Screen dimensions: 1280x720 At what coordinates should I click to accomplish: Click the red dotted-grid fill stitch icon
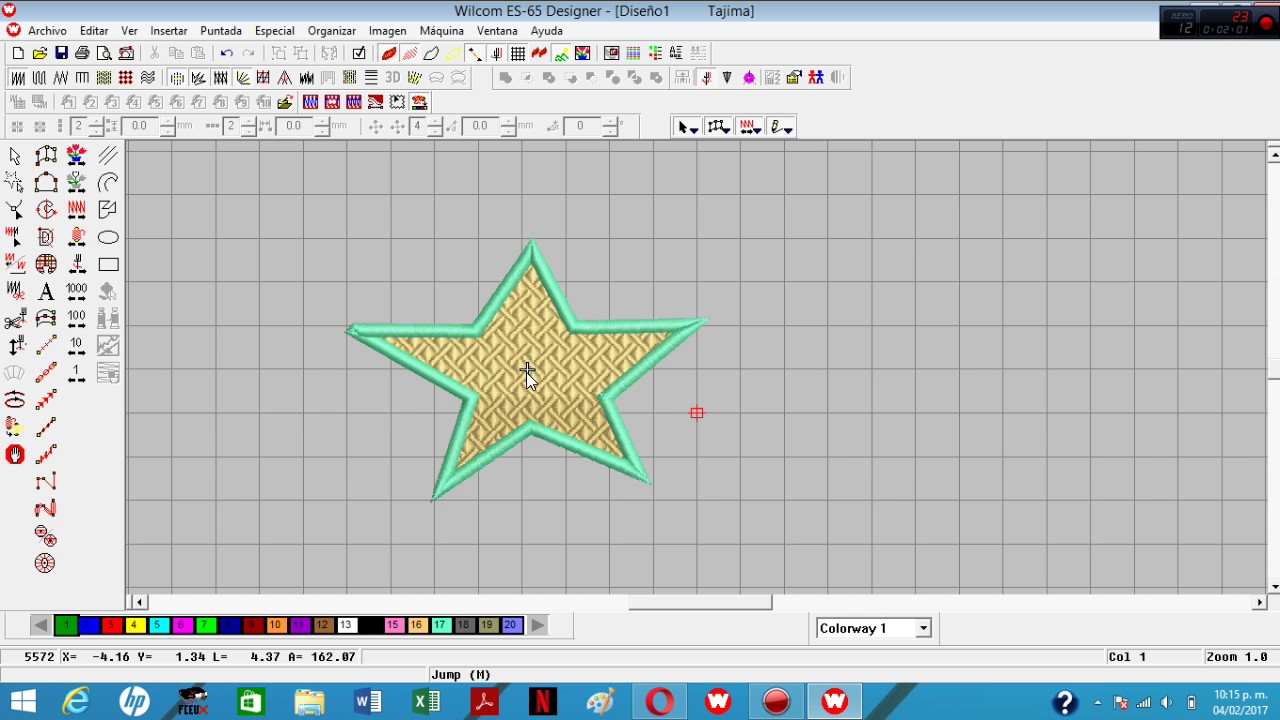click(x=126, y=77)
